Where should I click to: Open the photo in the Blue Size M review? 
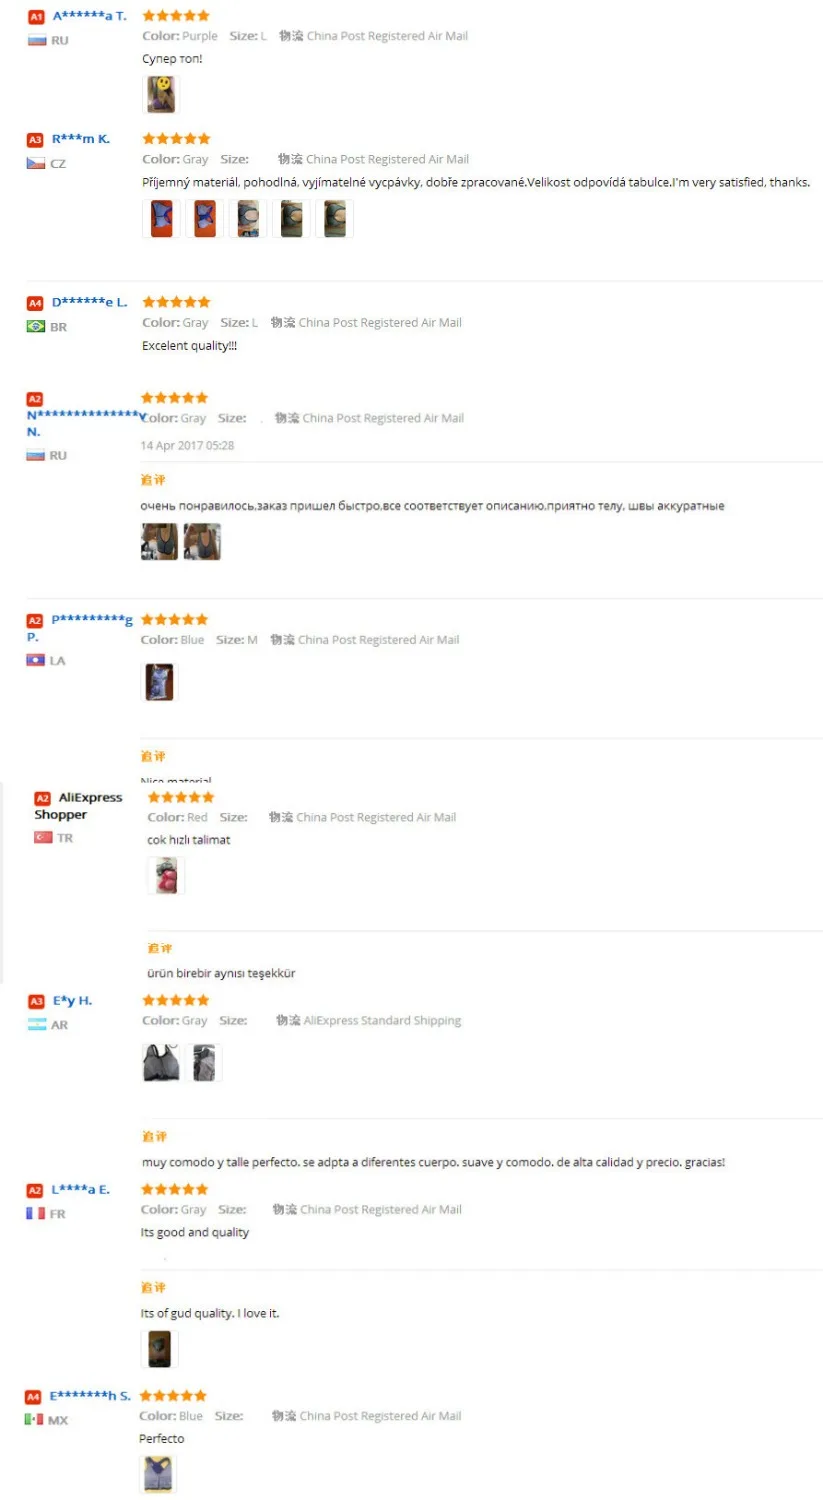pos(160,682)
